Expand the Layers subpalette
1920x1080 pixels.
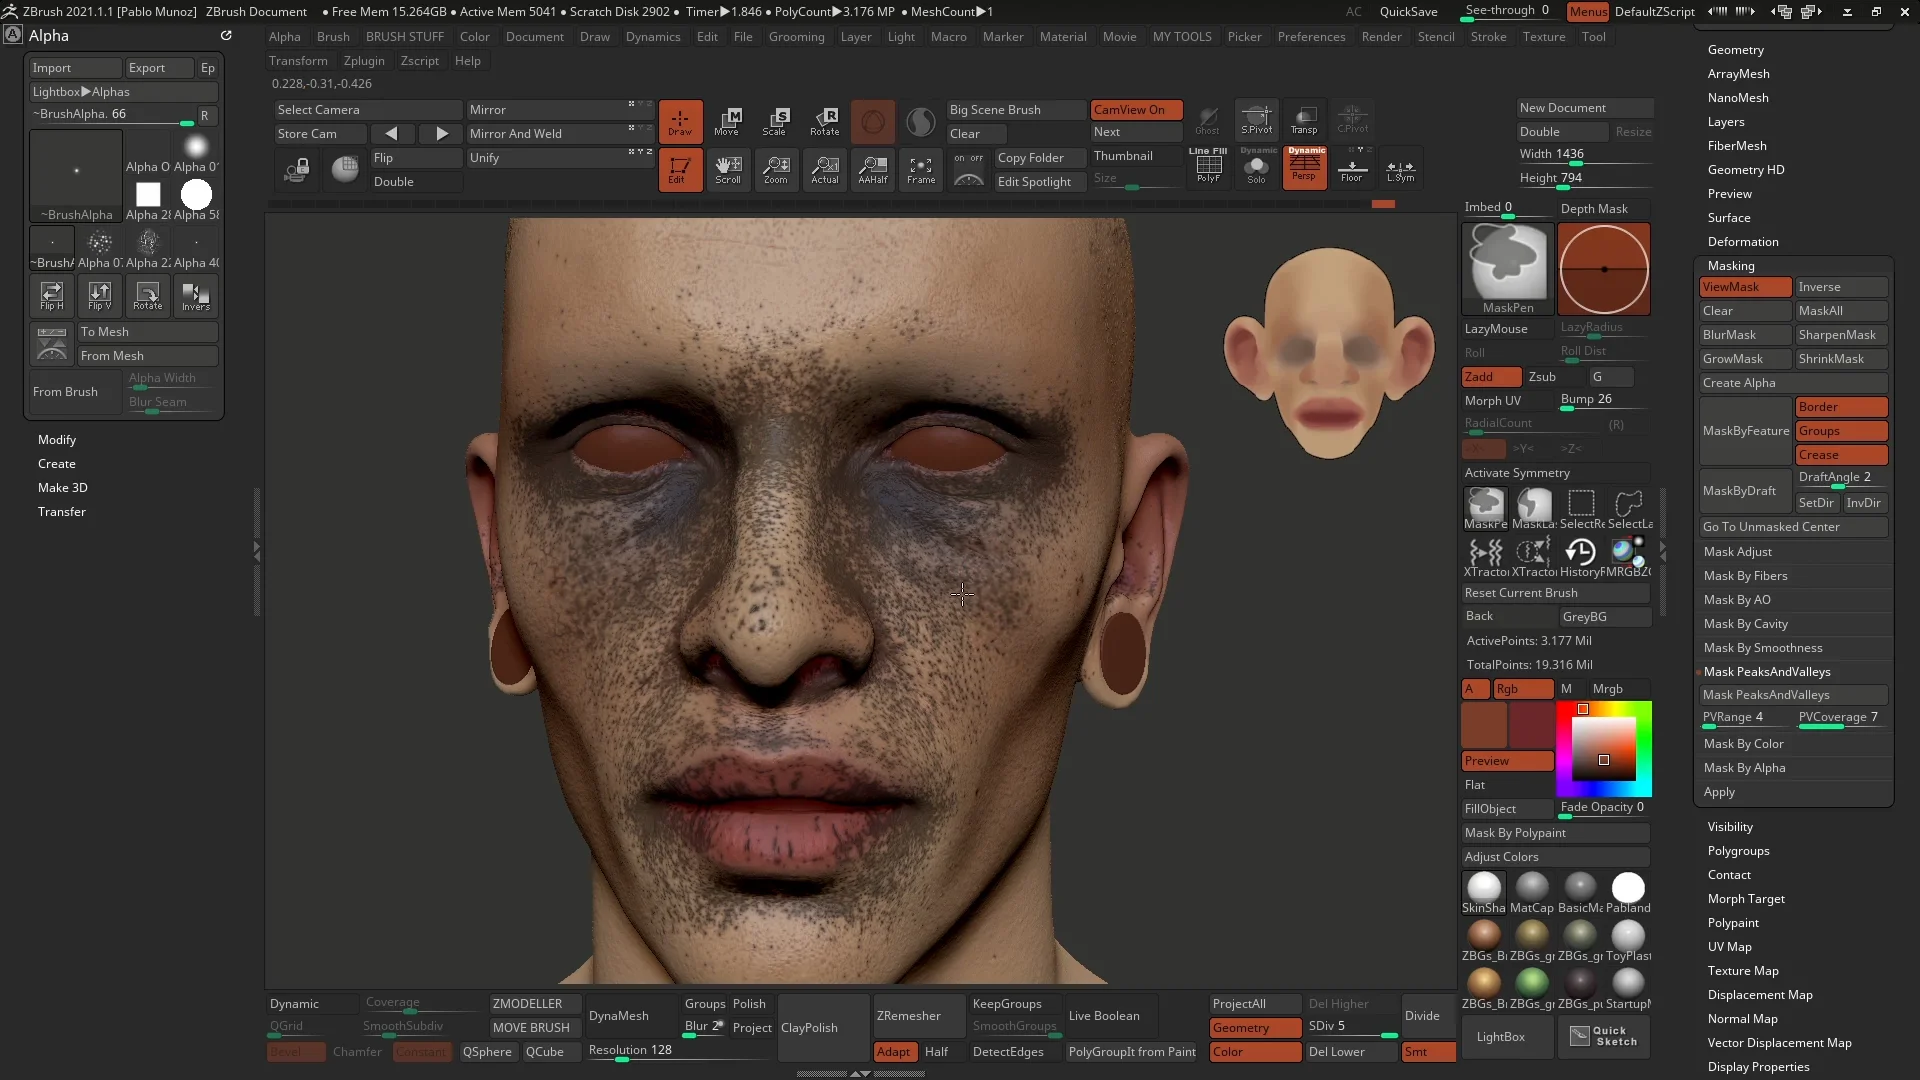tap(1726, 121)
